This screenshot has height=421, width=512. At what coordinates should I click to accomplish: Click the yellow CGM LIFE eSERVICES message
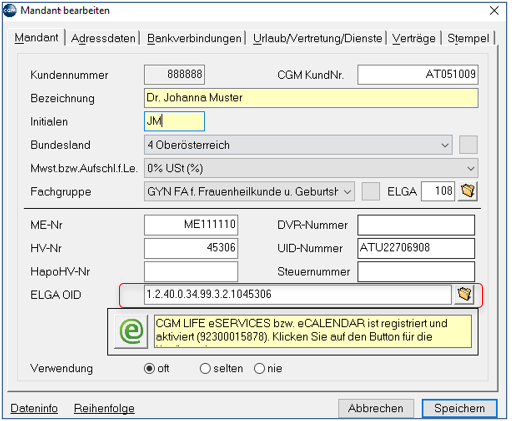pos(313,331)
